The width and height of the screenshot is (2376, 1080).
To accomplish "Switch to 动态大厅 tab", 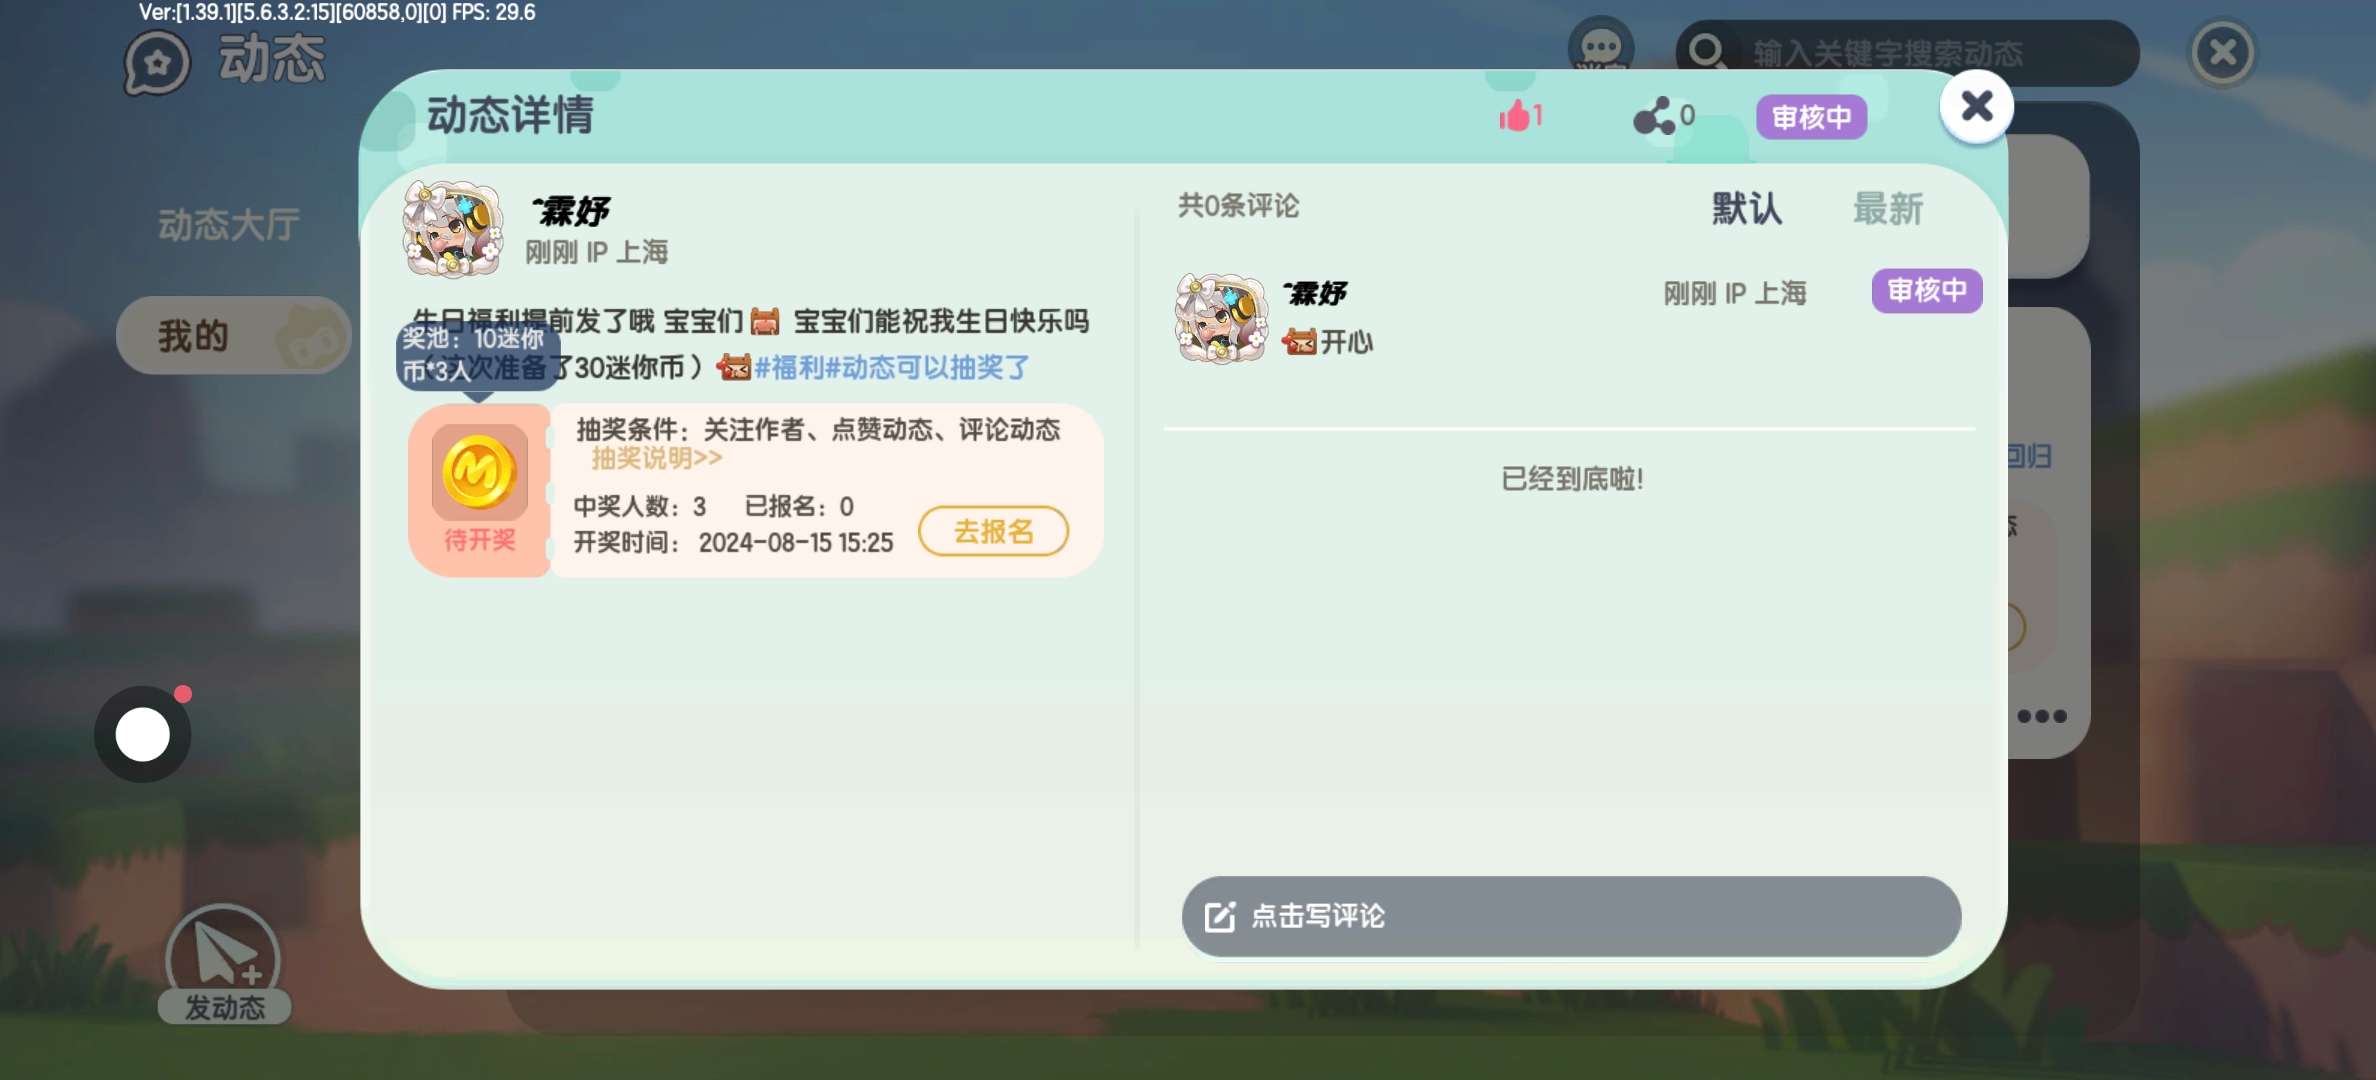I will pyautogui.click(x=228, y=224).
